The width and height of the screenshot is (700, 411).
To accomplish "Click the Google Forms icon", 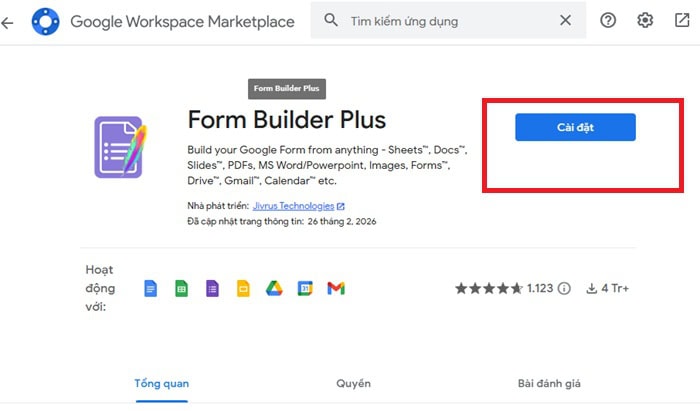I will 212,288.
